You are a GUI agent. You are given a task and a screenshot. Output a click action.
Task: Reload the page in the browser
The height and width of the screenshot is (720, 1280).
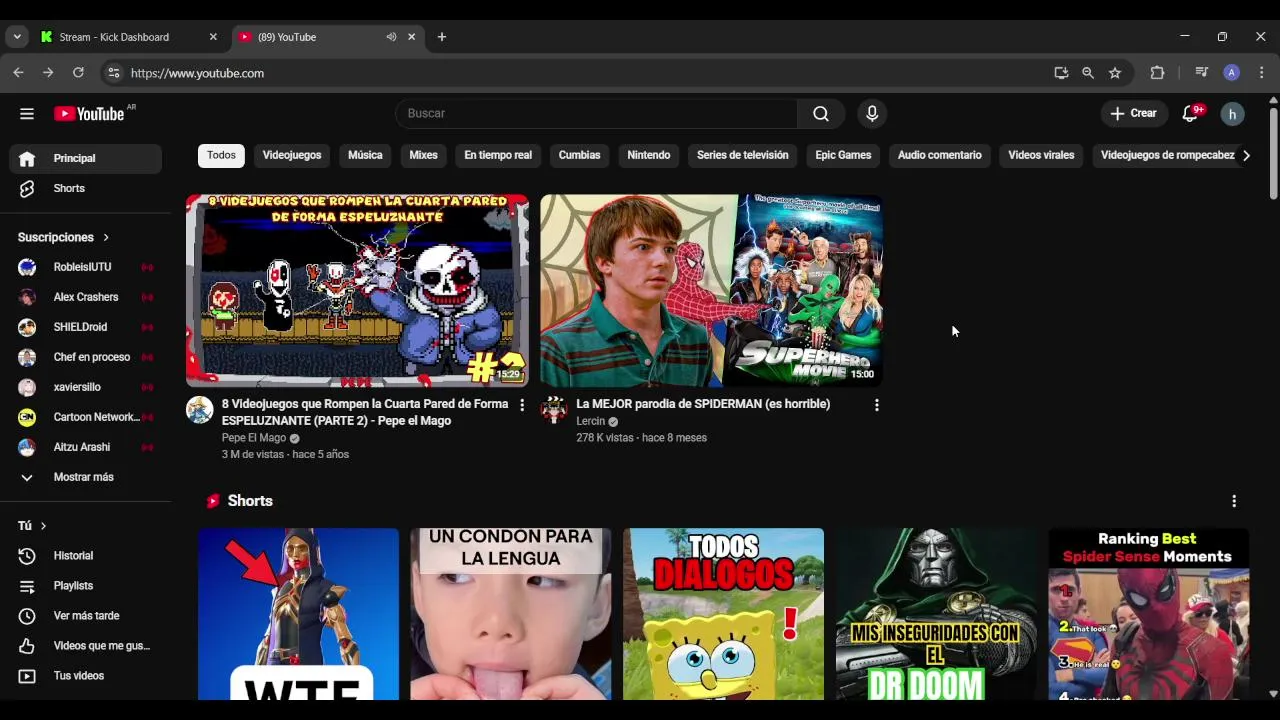pyautogui.click(x=78, y=73)
